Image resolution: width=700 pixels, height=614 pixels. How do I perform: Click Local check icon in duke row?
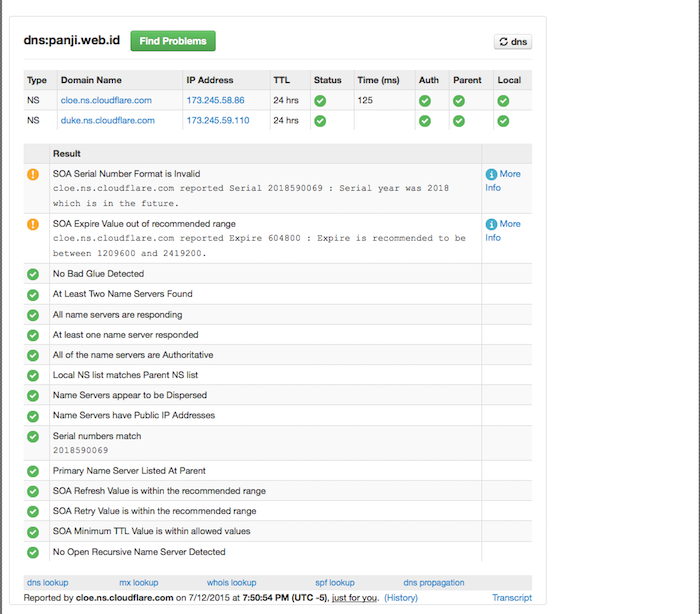tap(503, 121)
